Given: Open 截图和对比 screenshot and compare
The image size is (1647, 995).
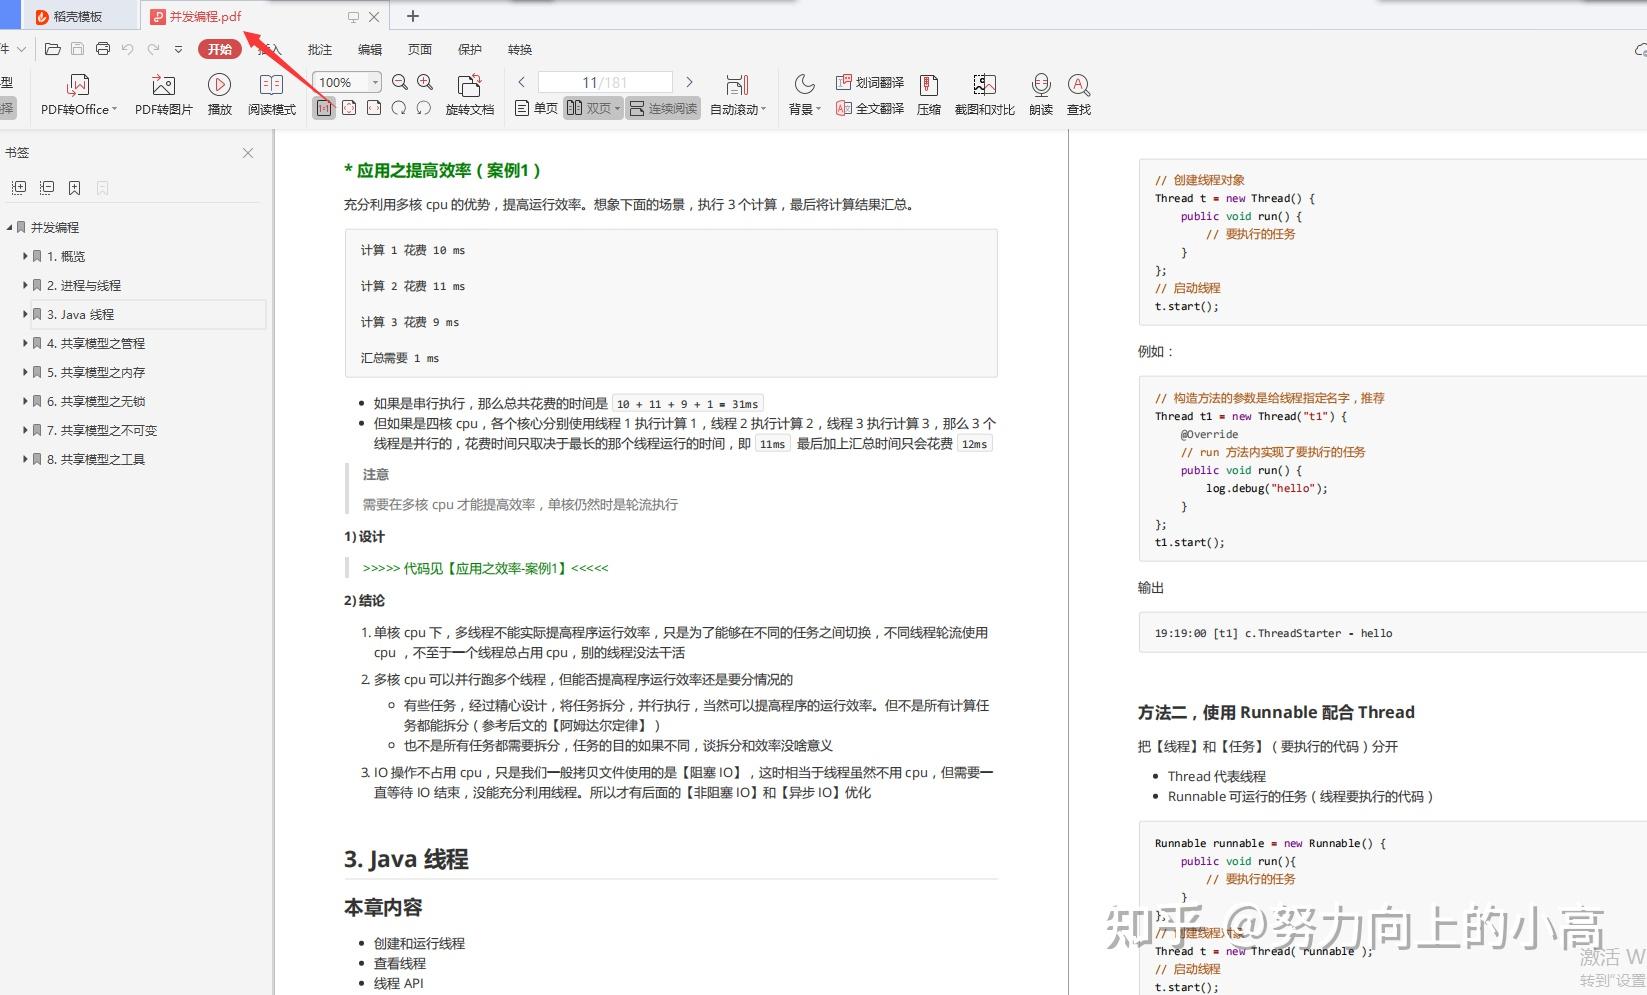Looking at the screenshot, I should [x=985, y=95].
